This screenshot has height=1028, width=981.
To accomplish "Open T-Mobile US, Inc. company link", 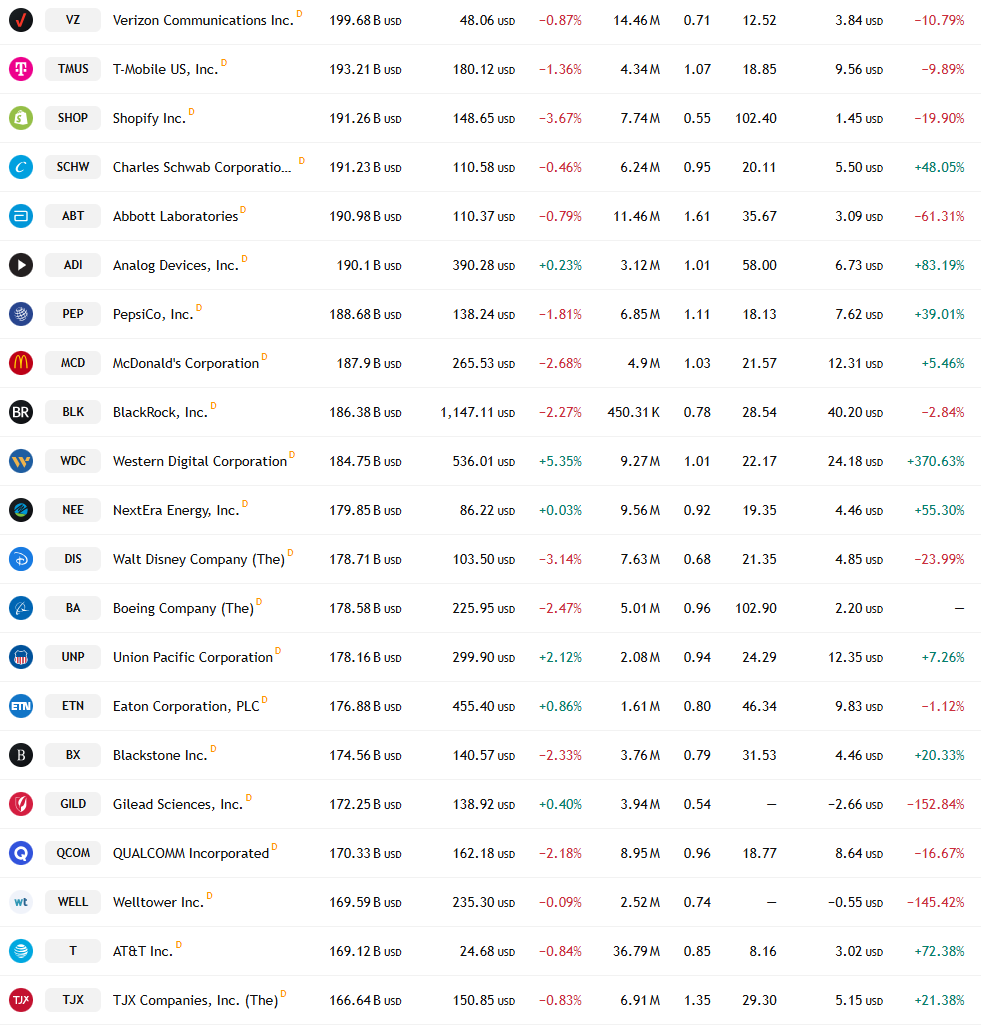I will click(165, 69).
